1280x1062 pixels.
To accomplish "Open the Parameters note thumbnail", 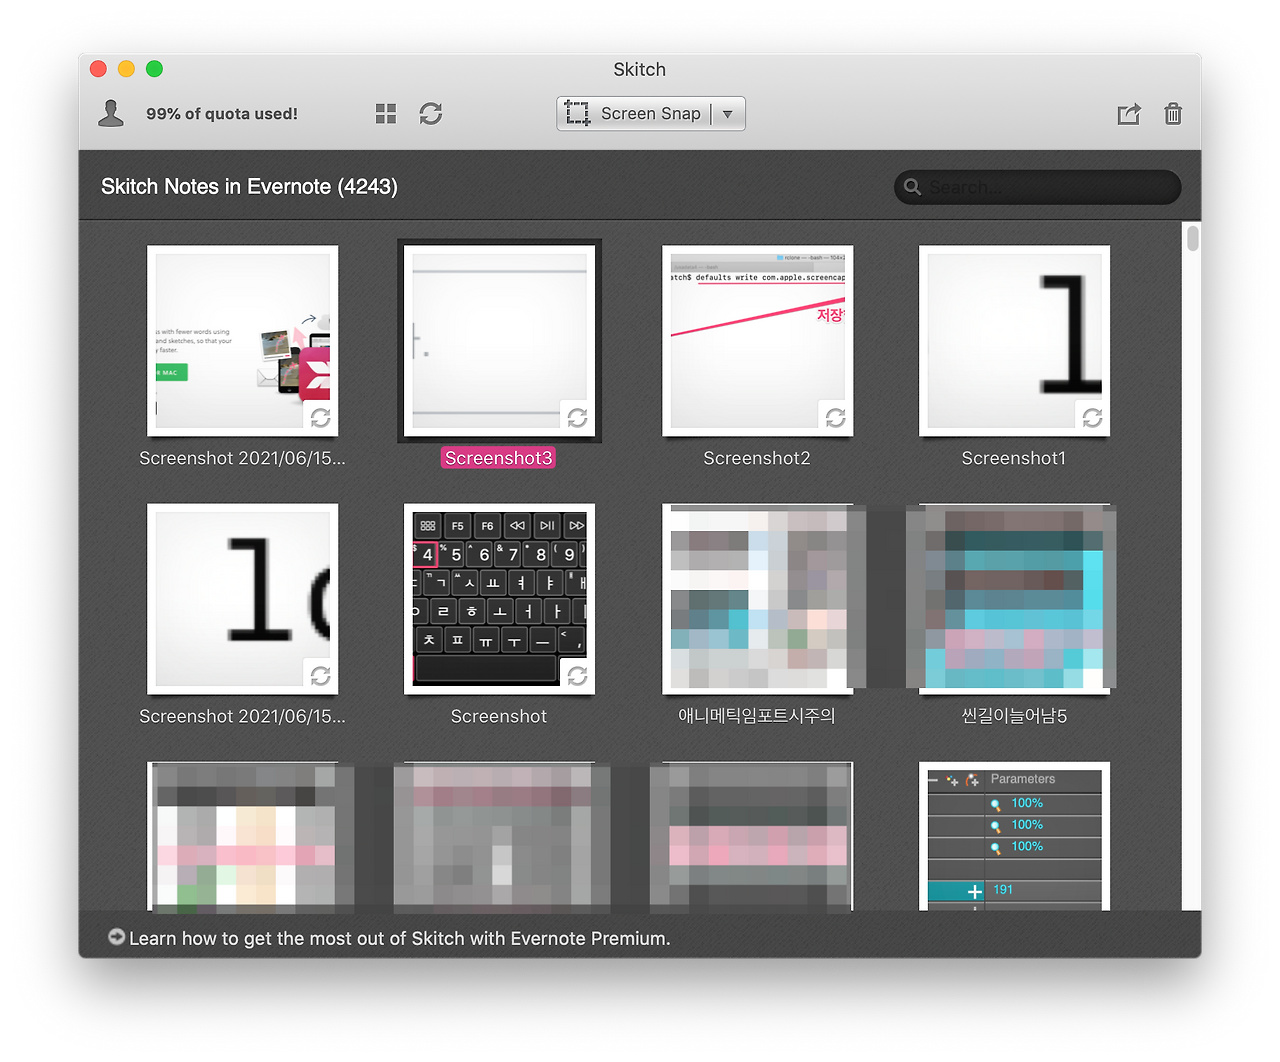I will tap(1014, 836).
